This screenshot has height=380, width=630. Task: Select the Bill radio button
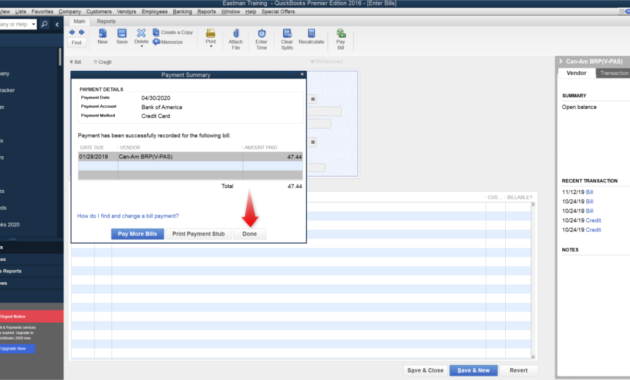(72, 62)
